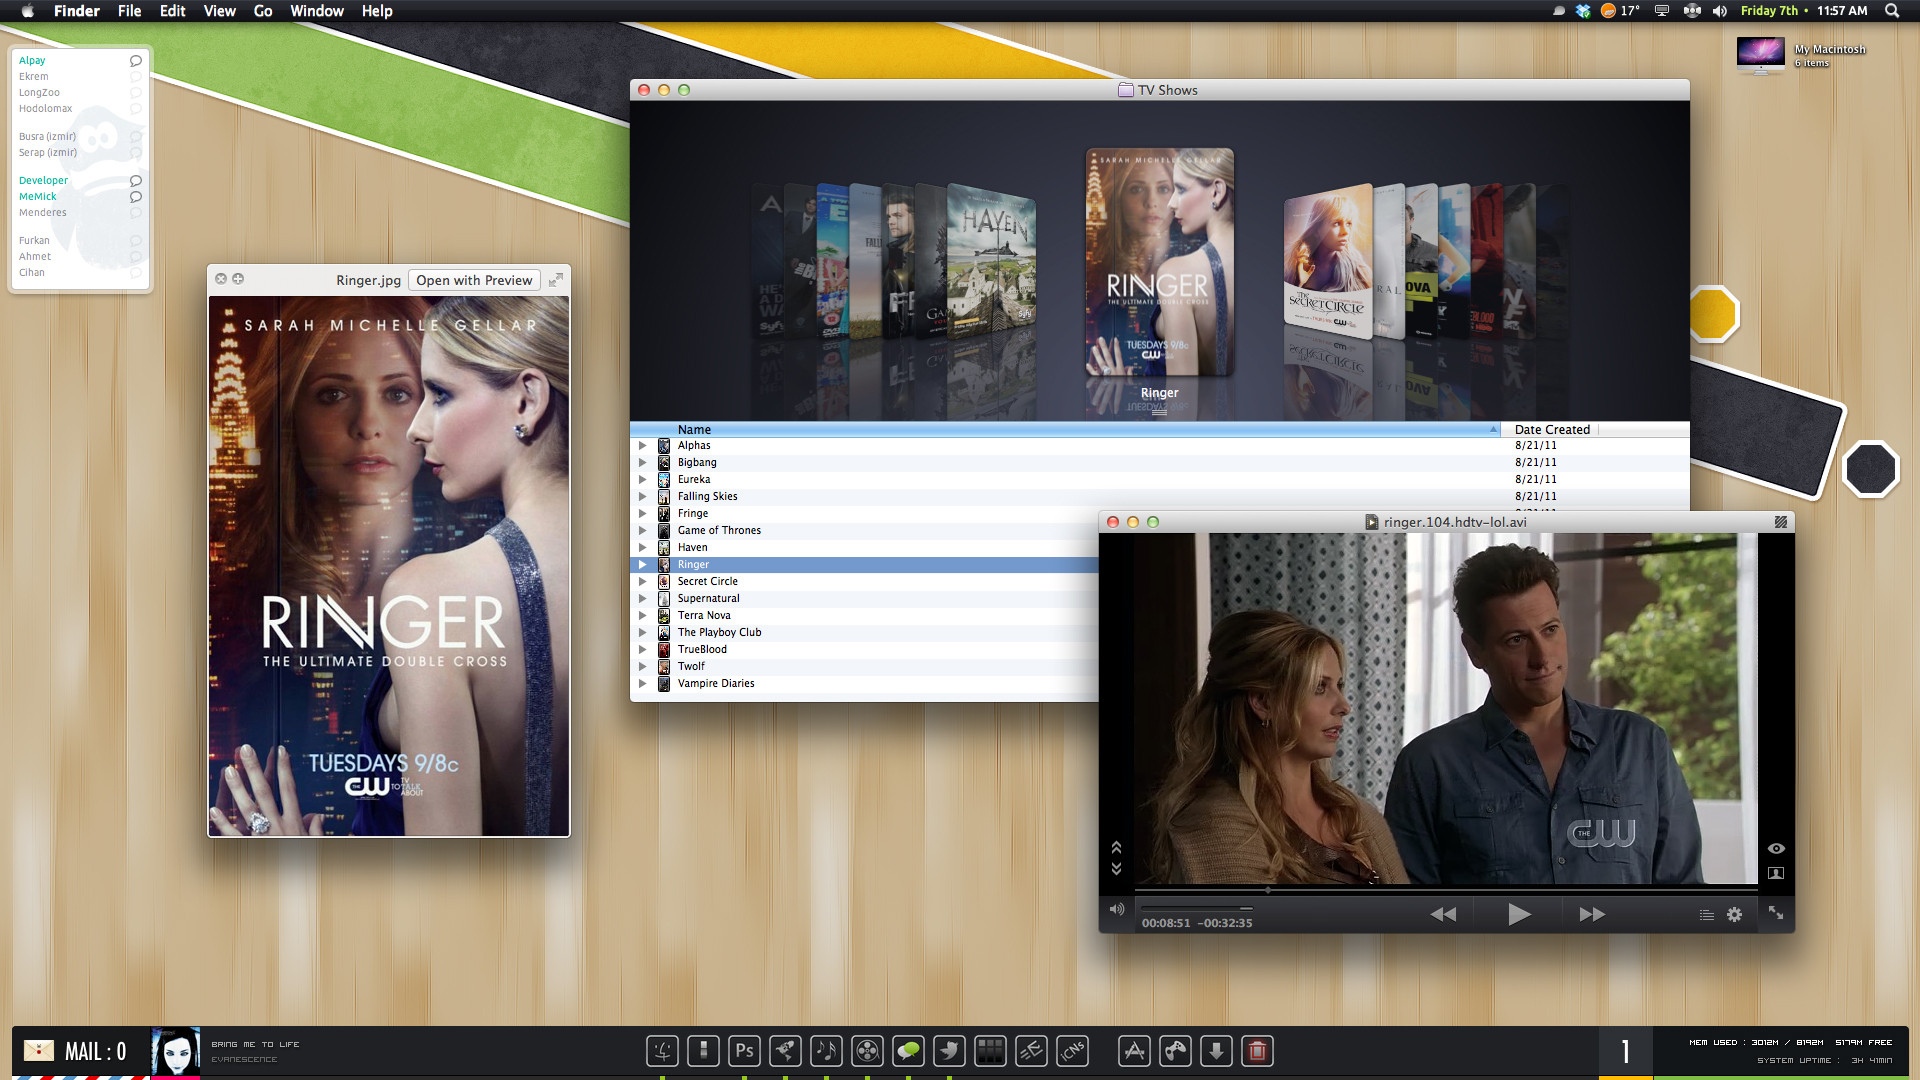Screen dimensions: 1920x1080
Task: Open the game controller dock icon
Action: [x=1175, y=1051]
